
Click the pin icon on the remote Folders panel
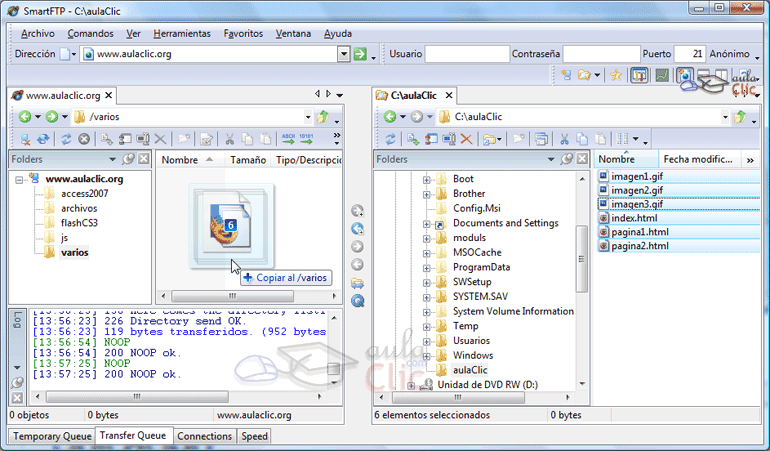click(x=128, y=159)
